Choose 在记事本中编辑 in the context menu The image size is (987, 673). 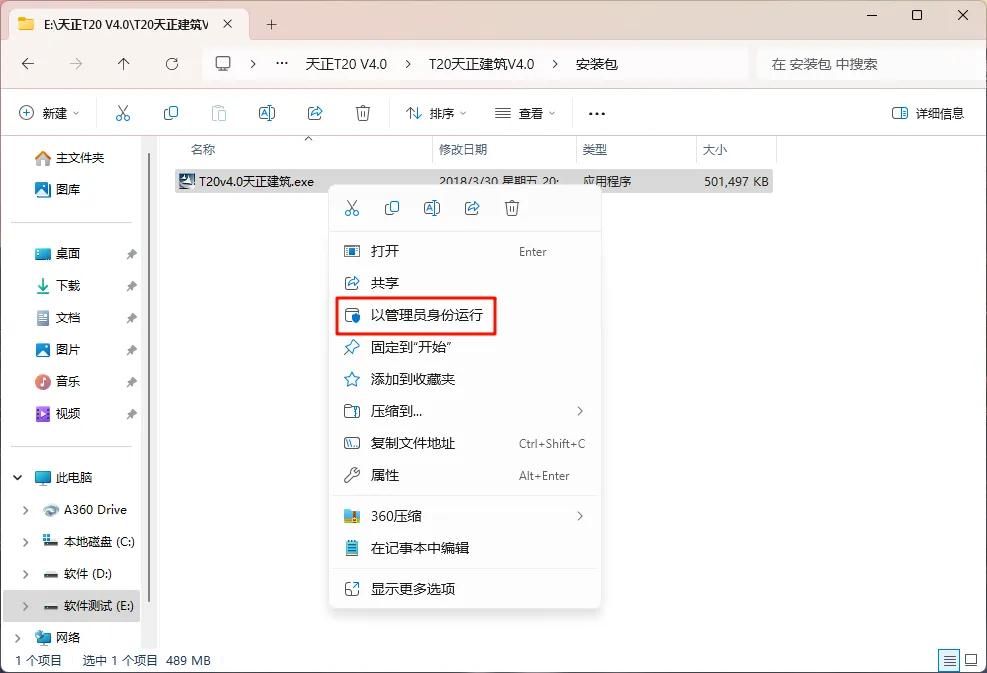click(465, 548)
